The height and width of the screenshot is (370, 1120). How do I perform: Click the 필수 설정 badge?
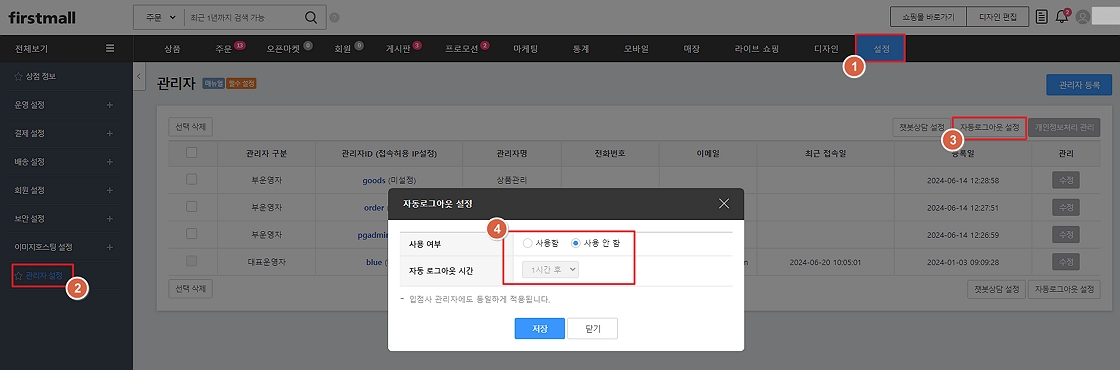click(241, 84)
